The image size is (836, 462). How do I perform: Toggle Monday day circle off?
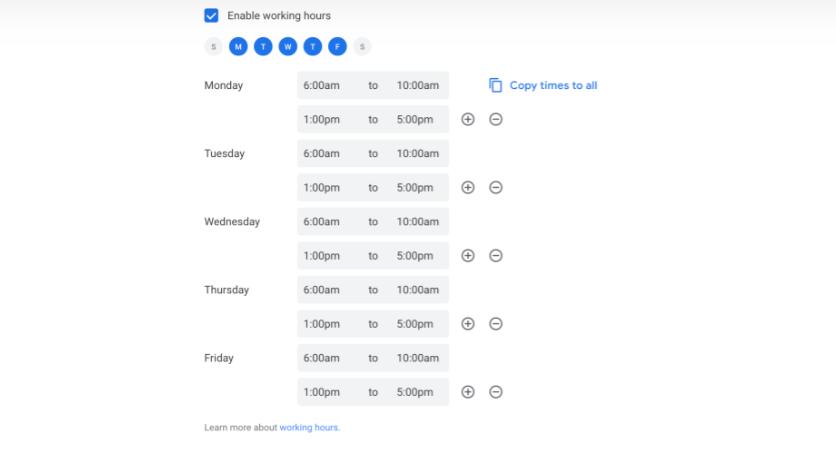pyautogui.click(x=238, y=46)
